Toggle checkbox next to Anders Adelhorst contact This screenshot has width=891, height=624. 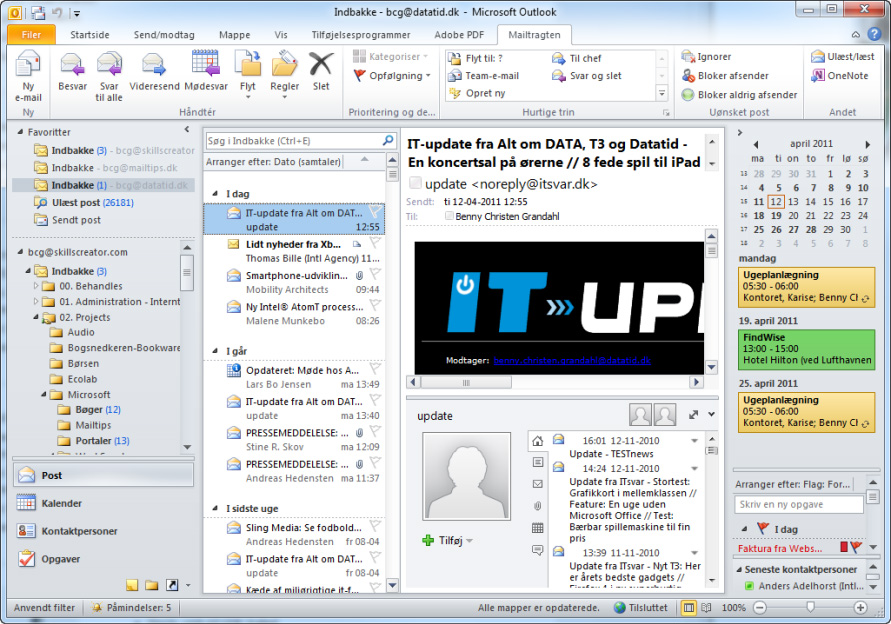tap(749, 586)
